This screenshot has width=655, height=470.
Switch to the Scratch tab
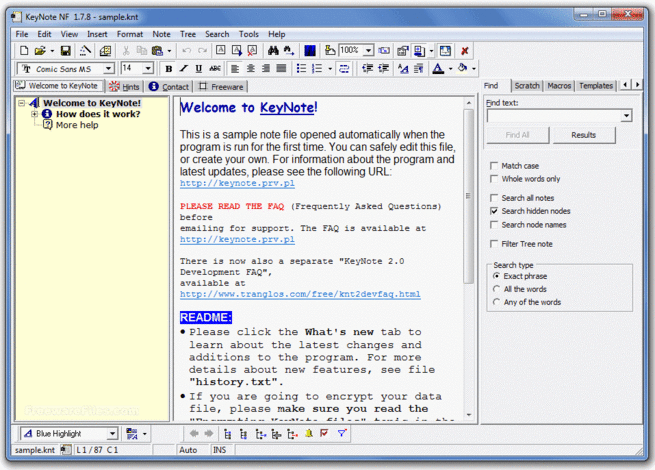tap(527, 86)
